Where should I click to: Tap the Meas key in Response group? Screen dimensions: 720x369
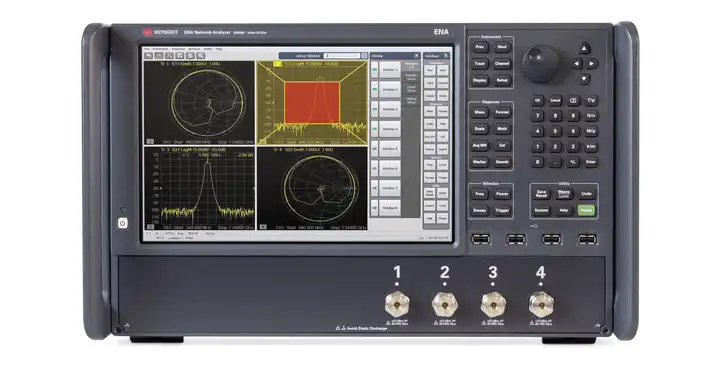pyautogui.click(x=479, y=112)
